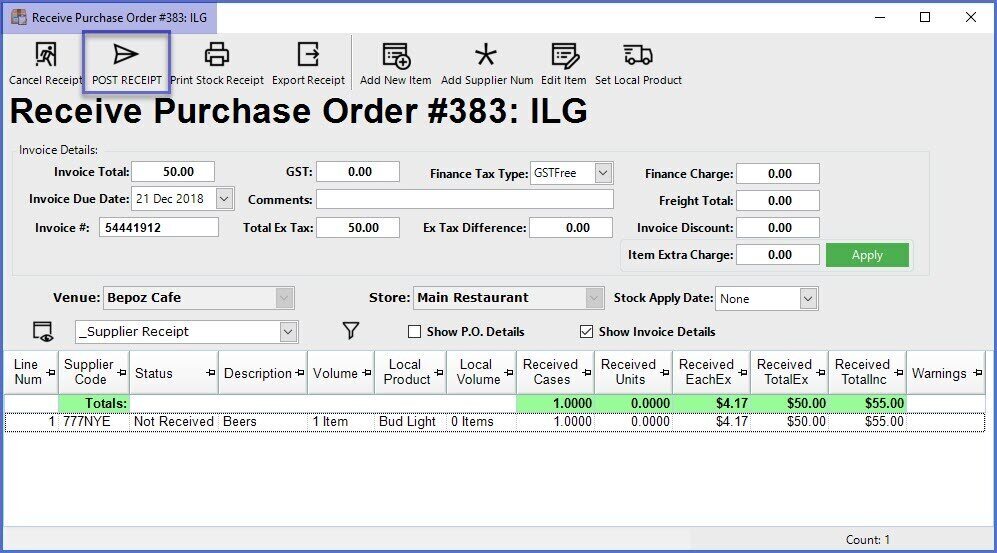Sort by Received TotalEx column header
Screen dimensions: 997x553
784,372
